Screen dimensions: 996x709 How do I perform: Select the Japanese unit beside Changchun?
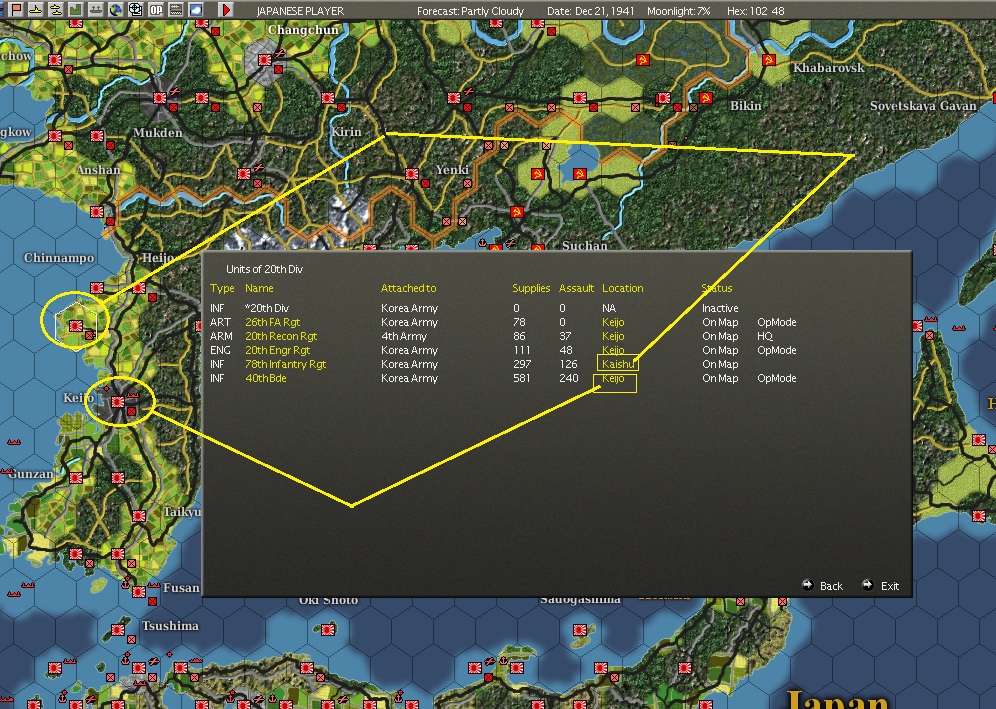tap(266, 60)
